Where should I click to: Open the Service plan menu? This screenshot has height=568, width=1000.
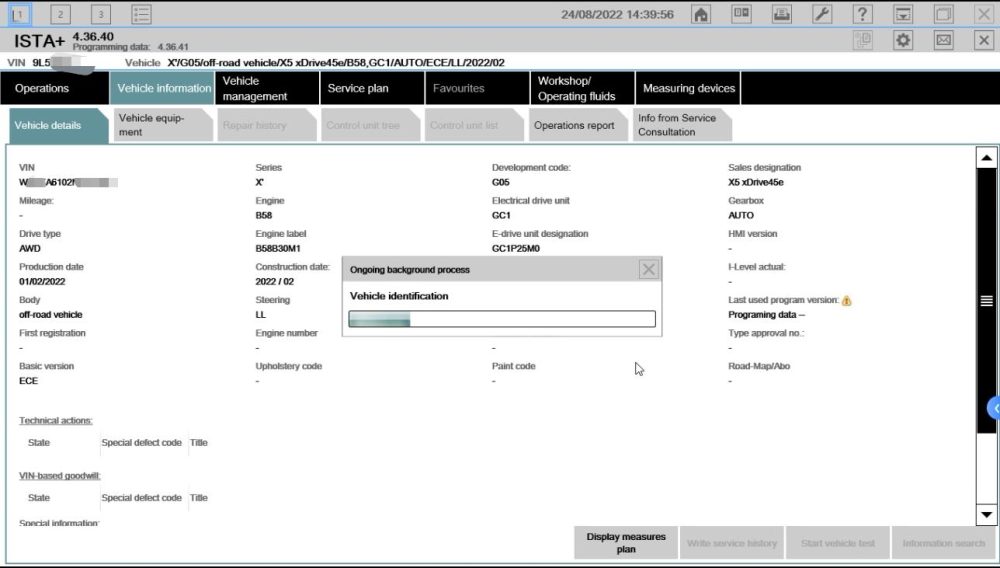click(x=372, y=88)
